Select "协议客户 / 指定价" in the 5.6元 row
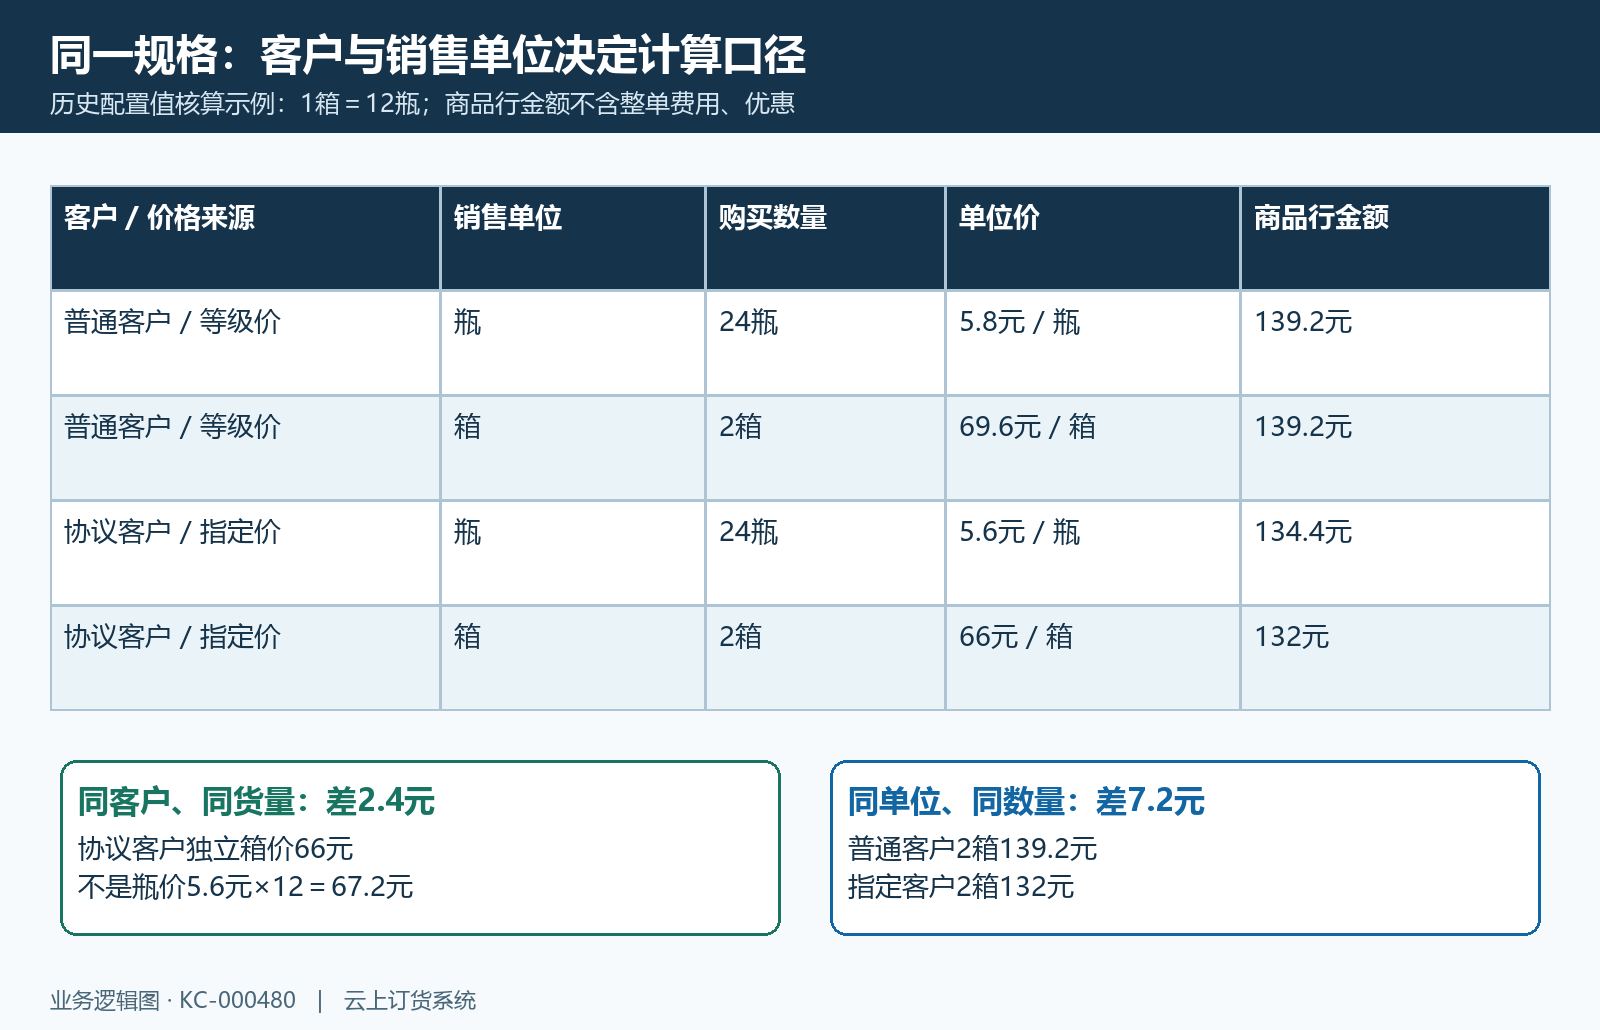 tap(172, 532)
